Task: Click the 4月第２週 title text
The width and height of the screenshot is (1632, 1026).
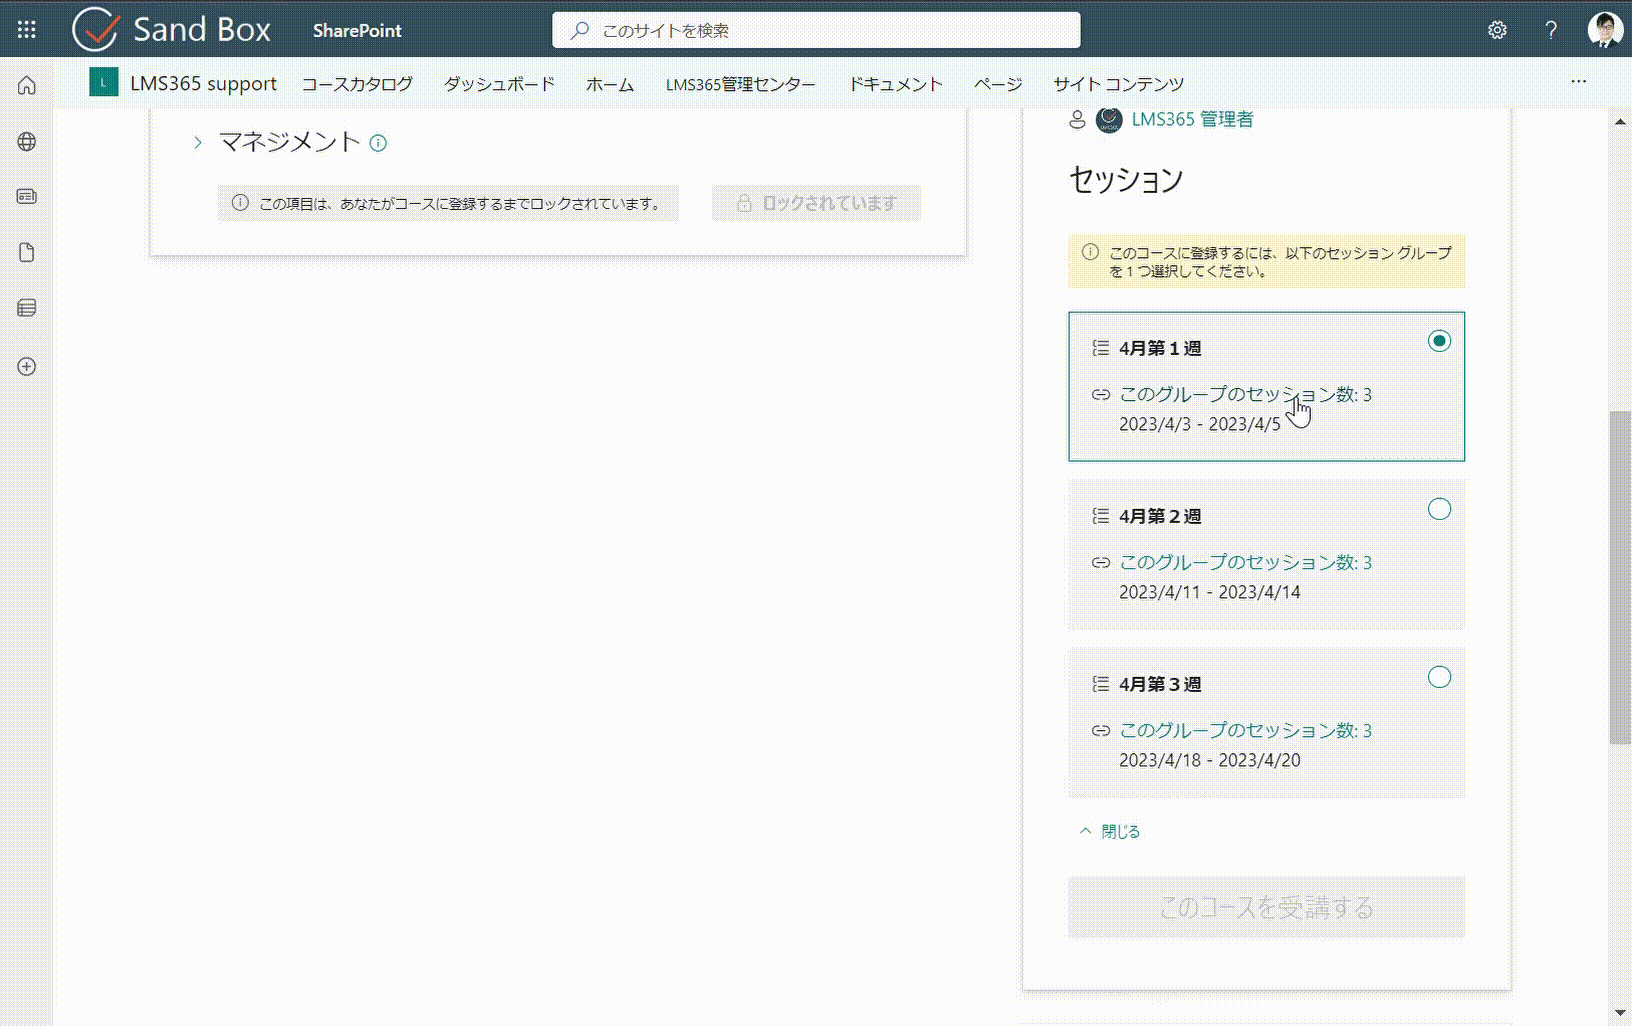Action: (x=1160, y=516)
